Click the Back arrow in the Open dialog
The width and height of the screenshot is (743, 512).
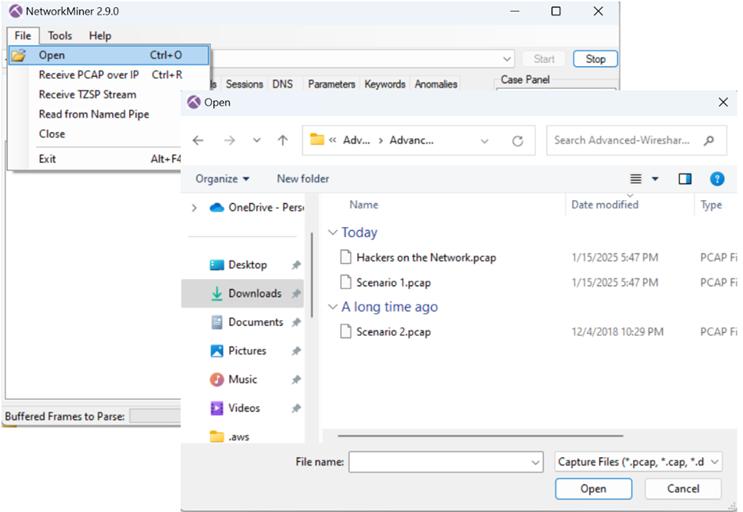198,140
